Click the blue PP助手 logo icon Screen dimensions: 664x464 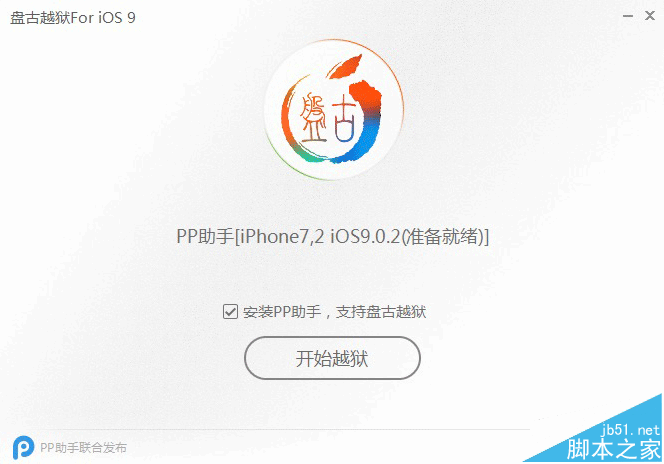[23, 447]
